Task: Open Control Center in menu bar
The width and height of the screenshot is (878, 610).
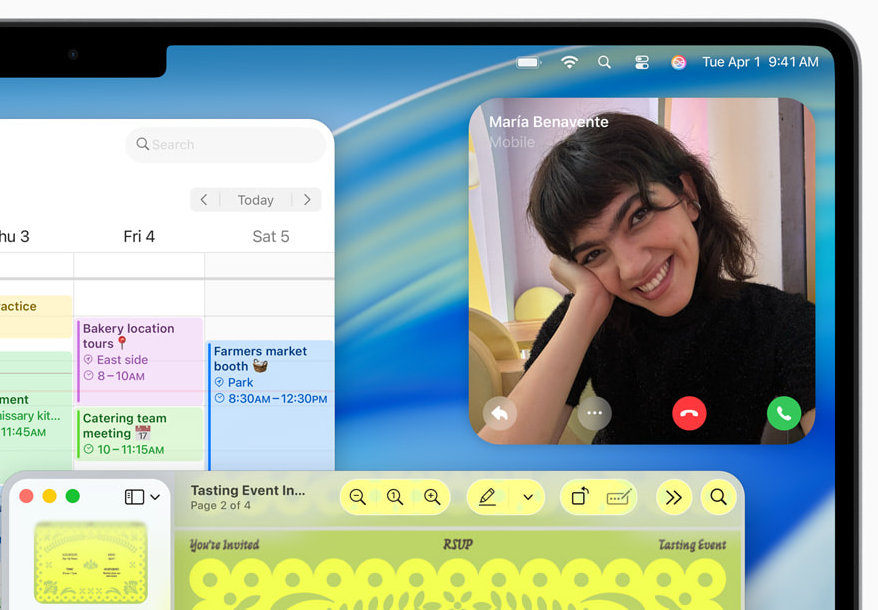Action: pyautogui.click(x=642, y=62)
